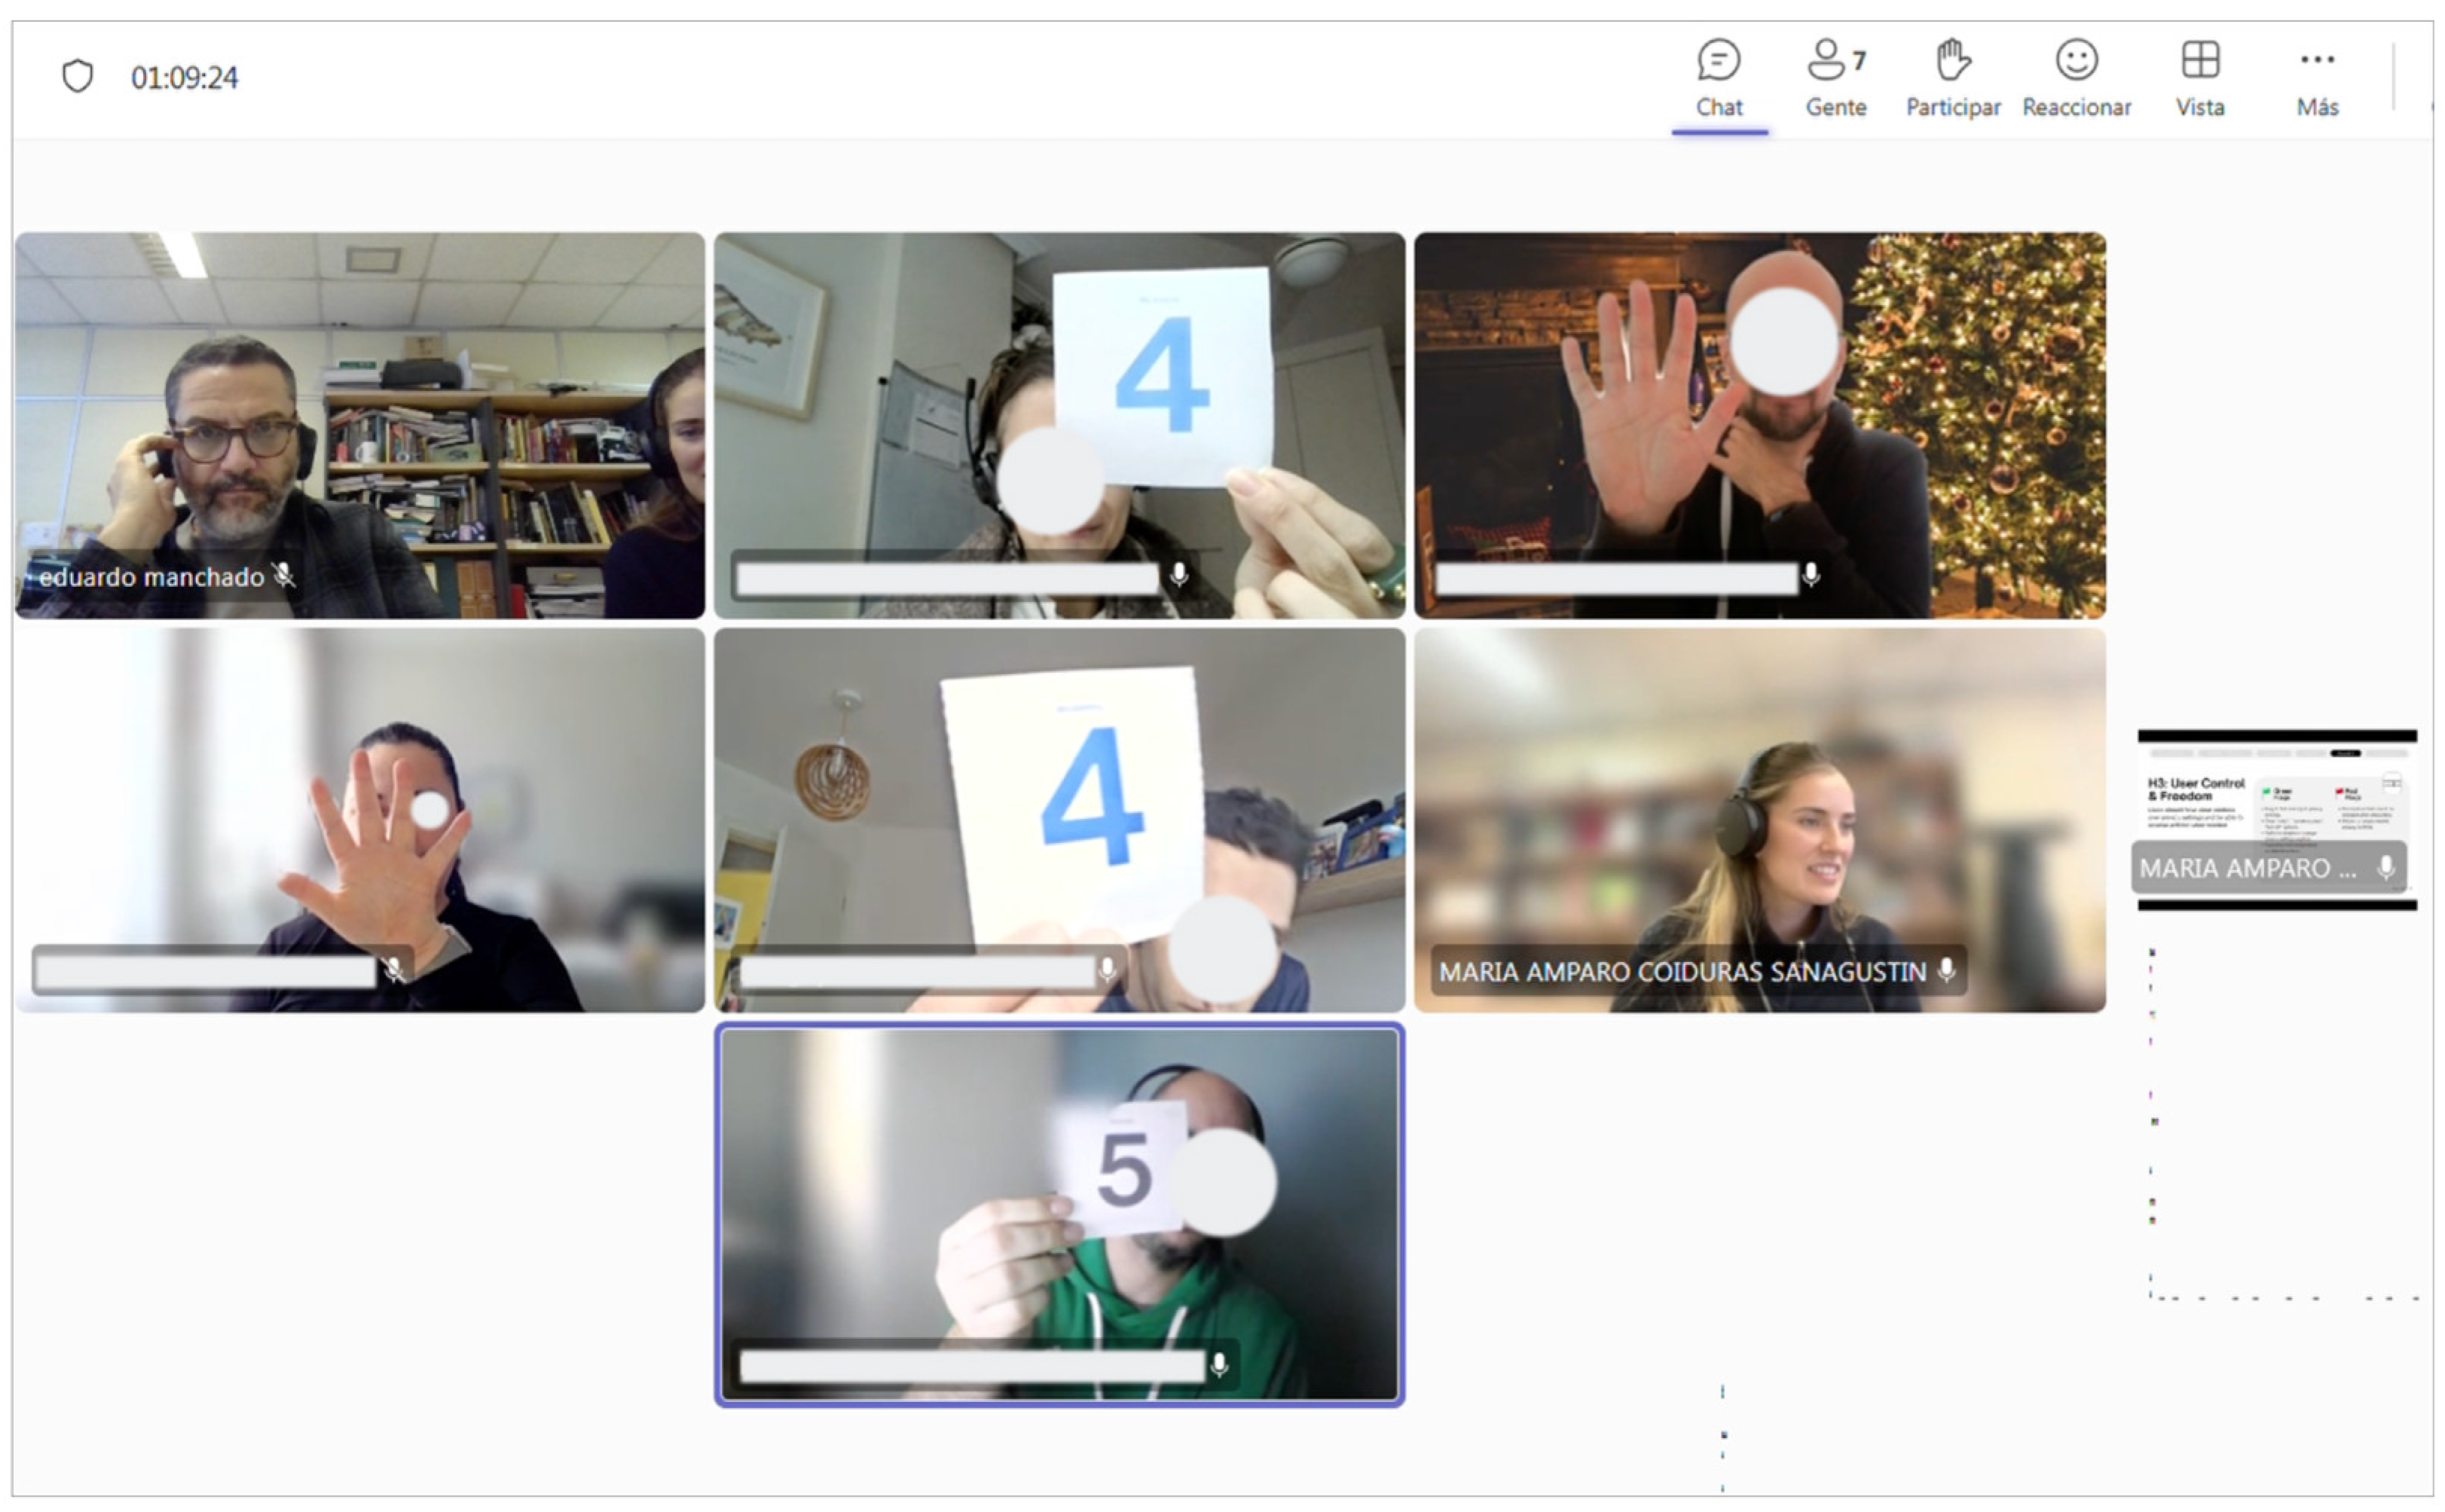Select the Christmas tree participant video tile
This screenshot has width=2445, height=1512.
pos(1759,425)
